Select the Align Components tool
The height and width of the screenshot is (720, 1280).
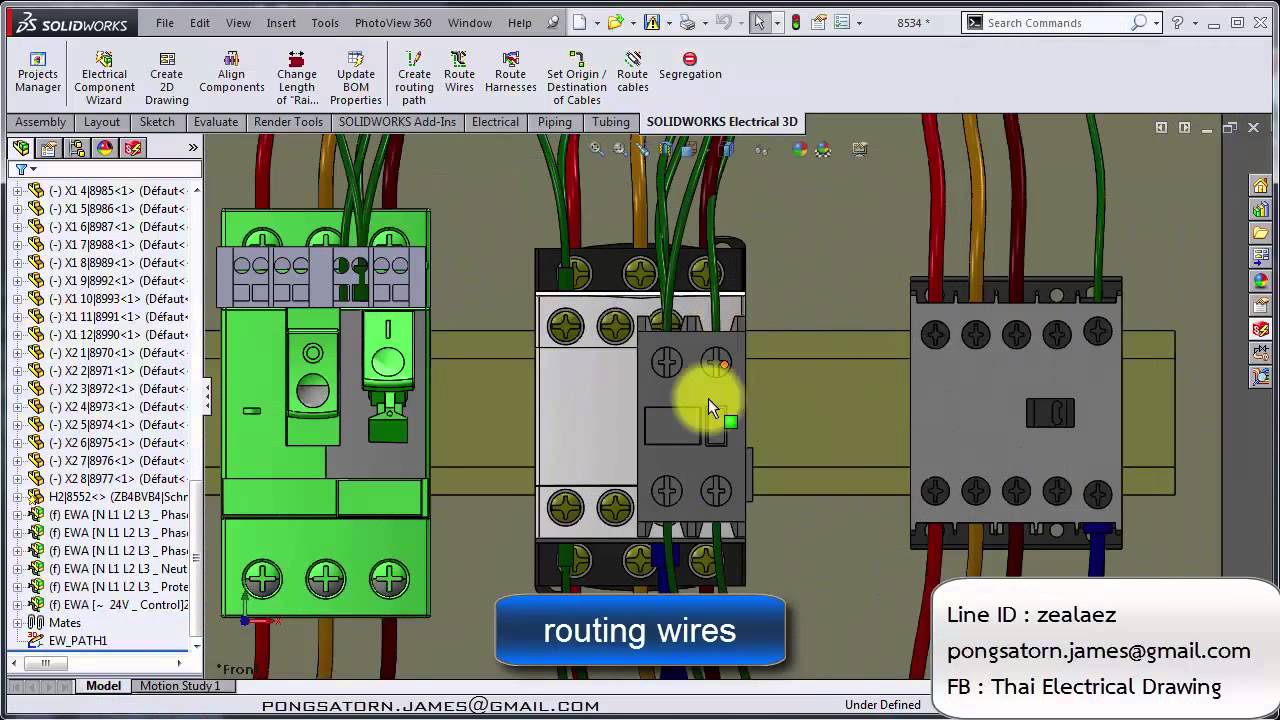click(x=231, y=73)
